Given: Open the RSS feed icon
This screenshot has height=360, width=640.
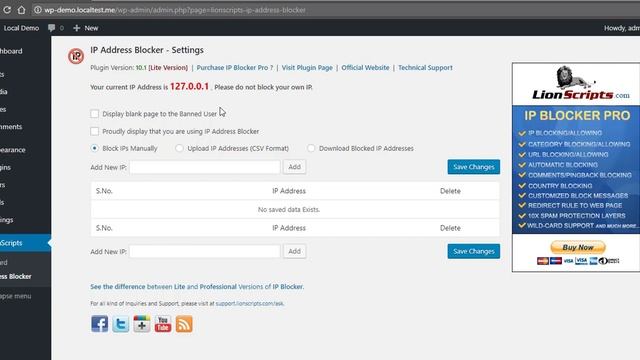Looking at the screenshot, I should 184,324.
